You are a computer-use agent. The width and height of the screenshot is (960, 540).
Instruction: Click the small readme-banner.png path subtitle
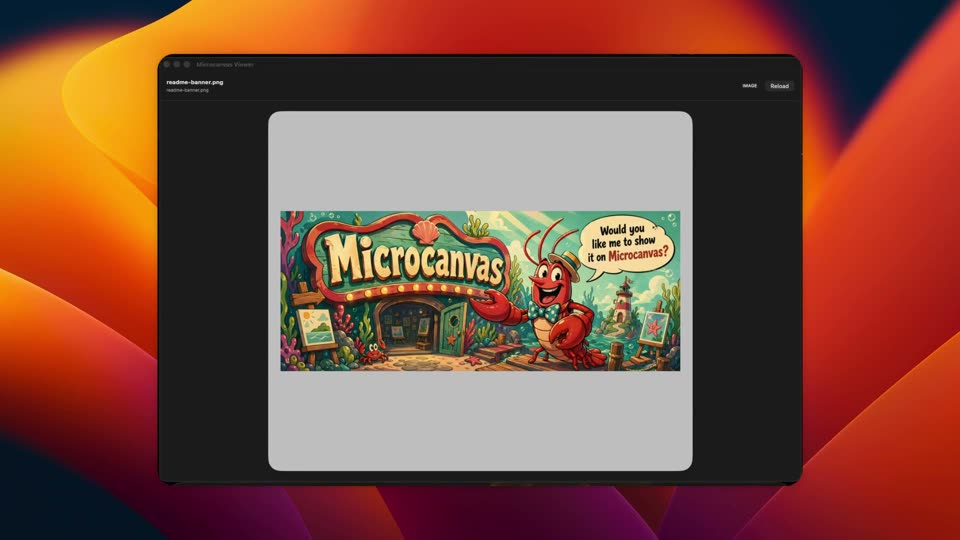[187, 90]
